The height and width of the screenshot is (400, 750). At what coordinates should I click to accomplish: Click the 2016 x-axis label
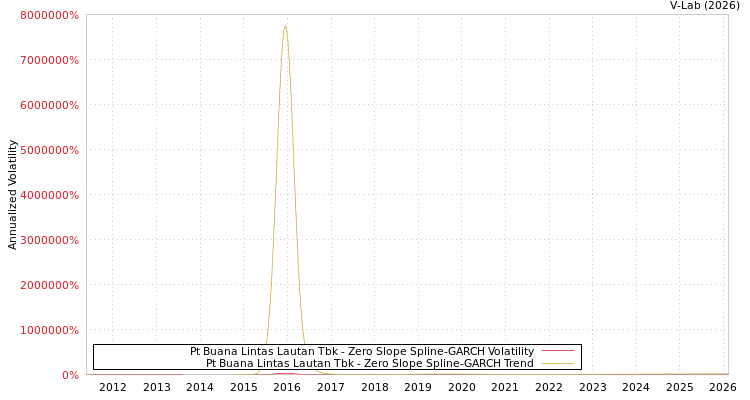(x=287, y=387)
